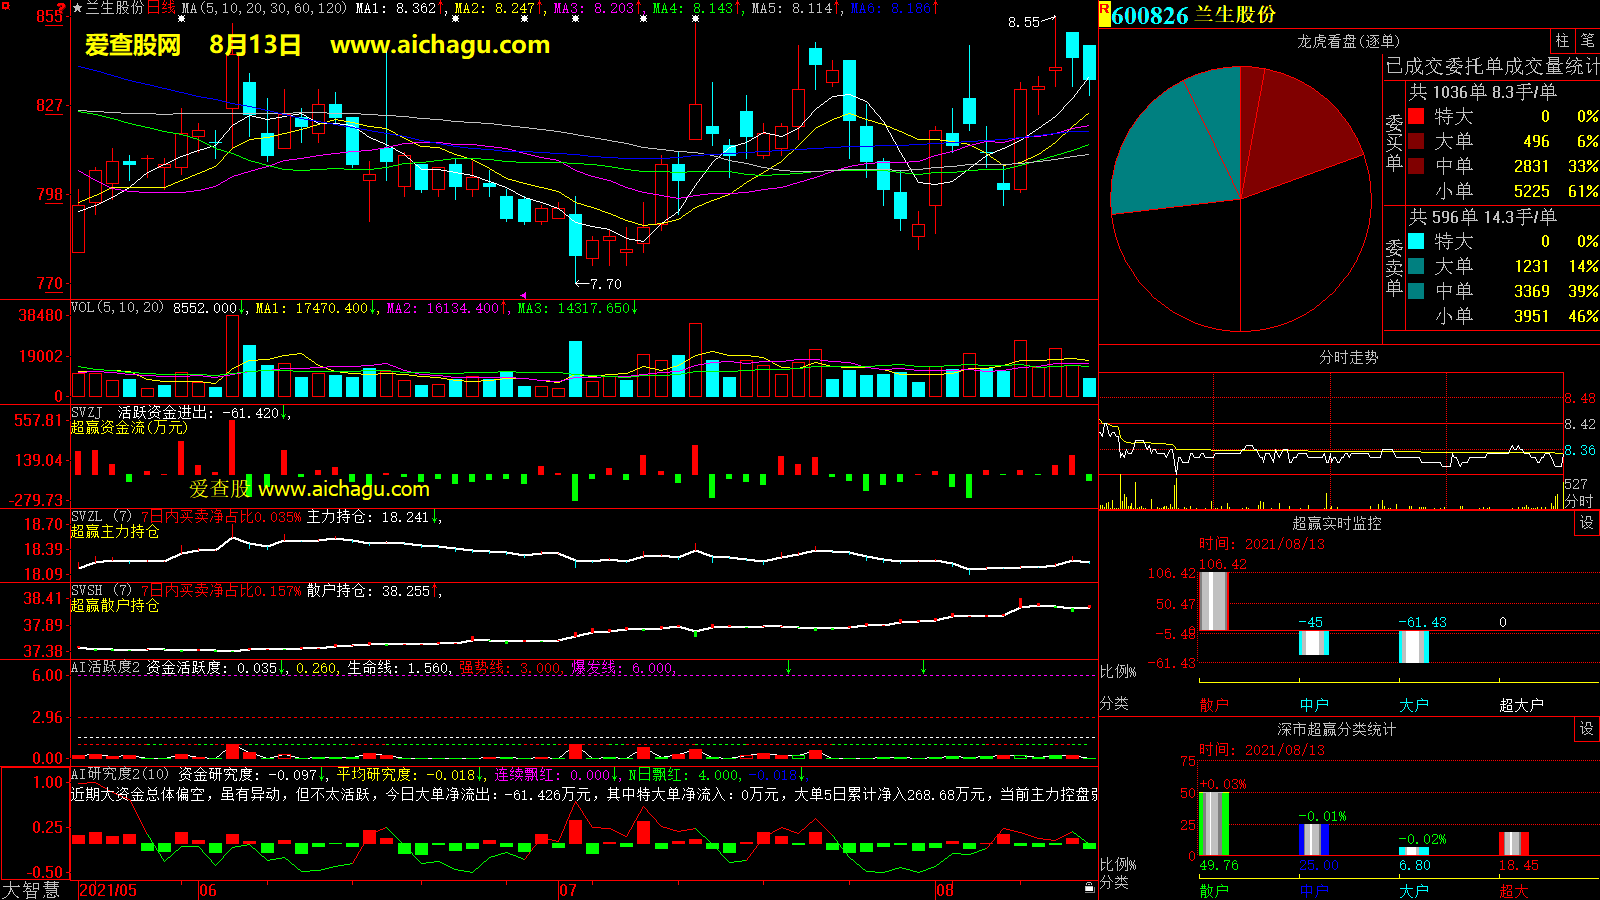
Task: Switch 龙虎看盘 to 笔 tick view
Action: tap(1587, 40)
